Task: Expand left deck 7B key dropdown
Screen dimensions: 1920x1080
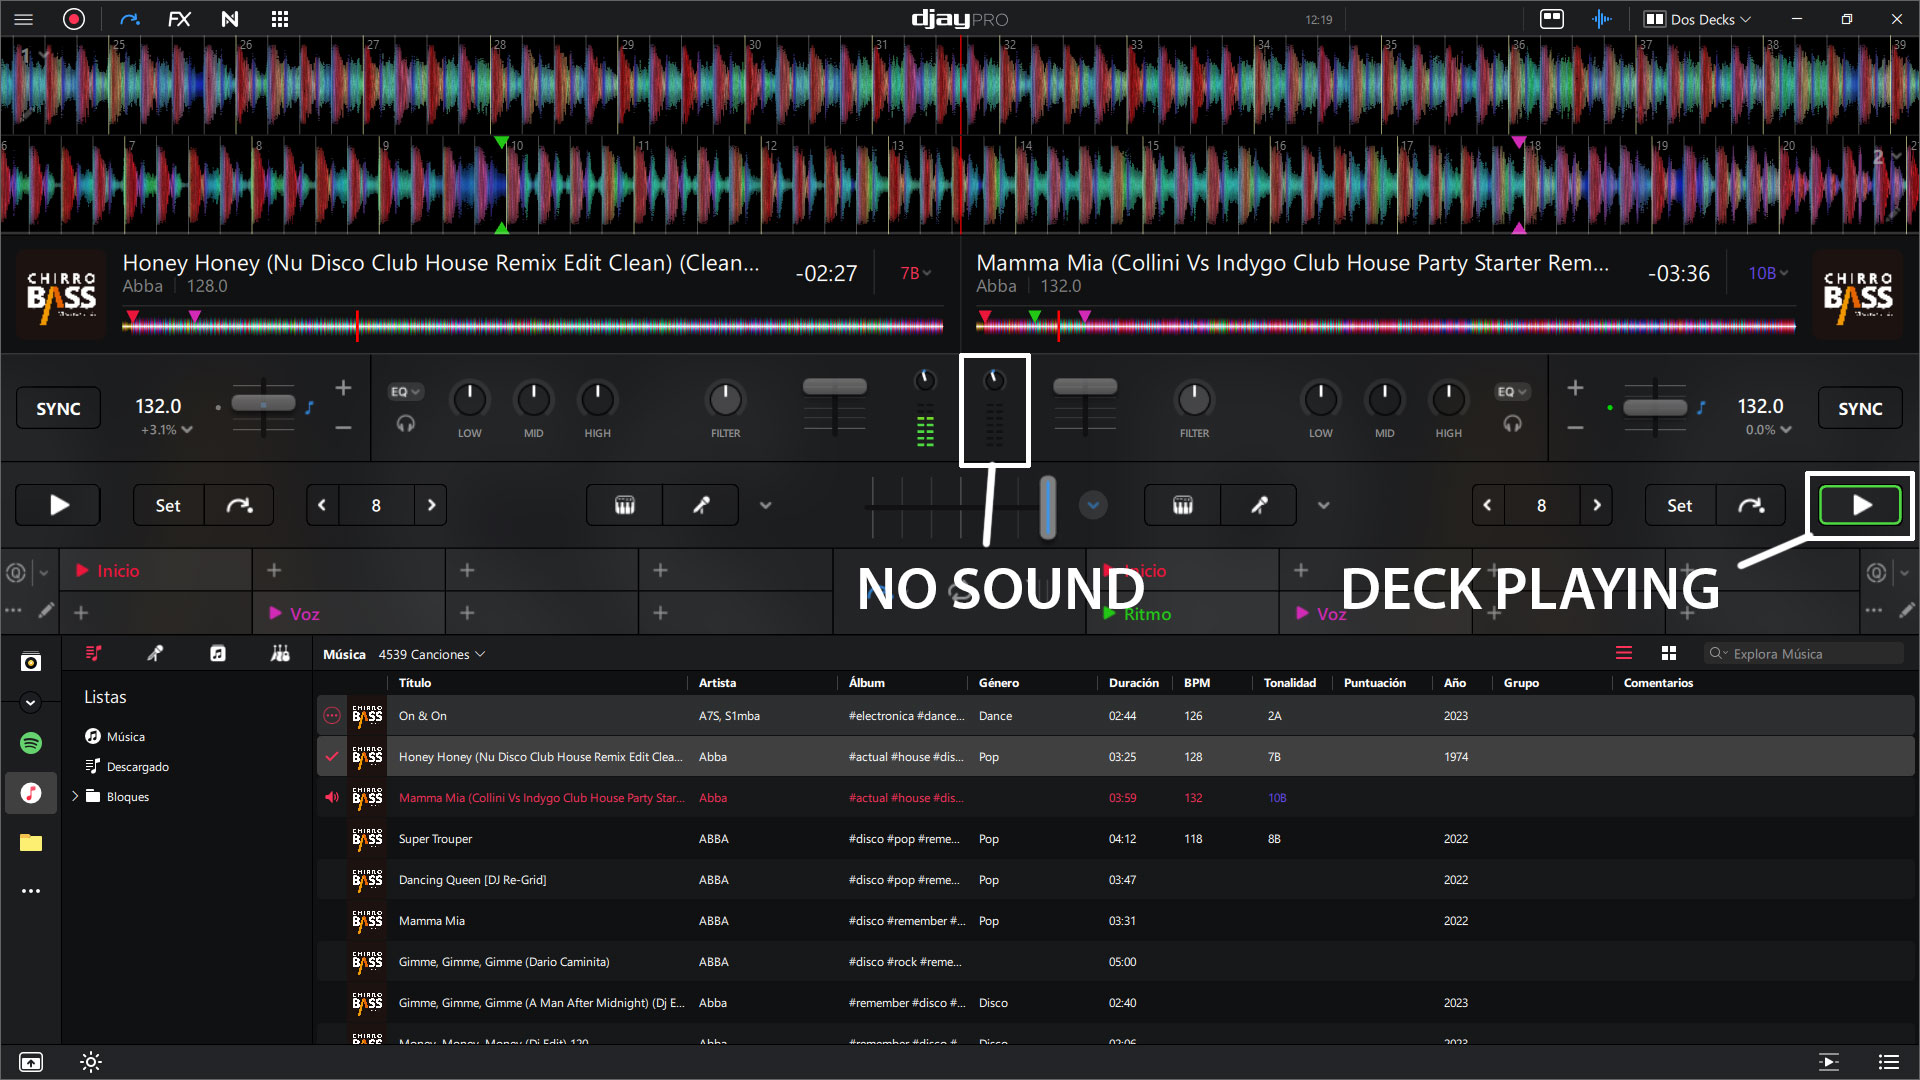Action: (915, 273)
